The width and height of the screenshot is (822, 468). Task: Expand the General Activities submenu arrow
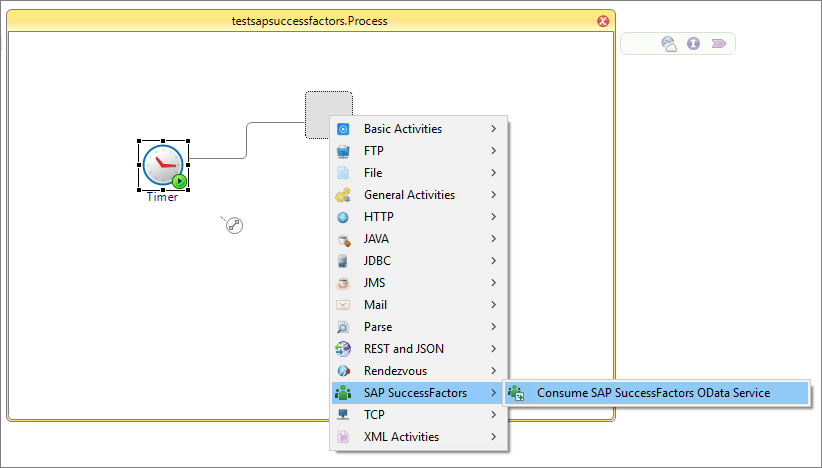[x=493, y=194]
